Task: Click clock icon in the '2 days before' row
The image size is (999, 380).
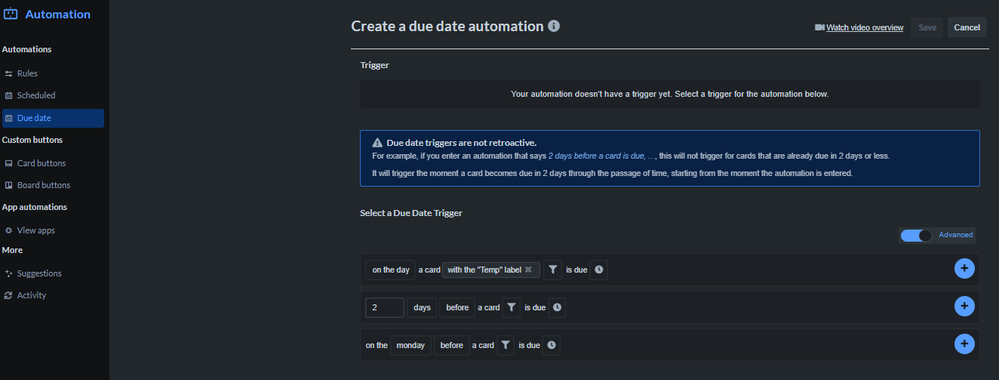Action: (557, 307)
